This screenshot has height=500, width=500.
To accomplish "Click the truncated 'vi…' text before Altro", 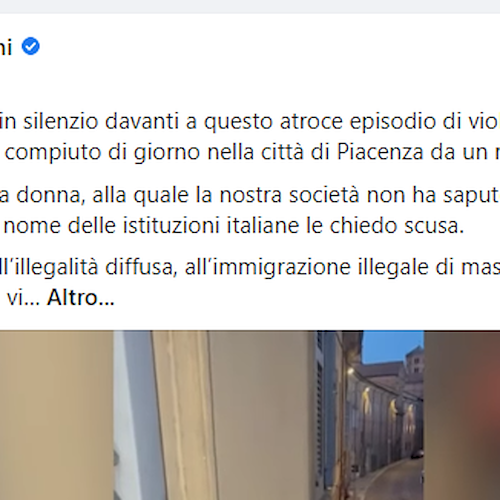I will [23, 297].
